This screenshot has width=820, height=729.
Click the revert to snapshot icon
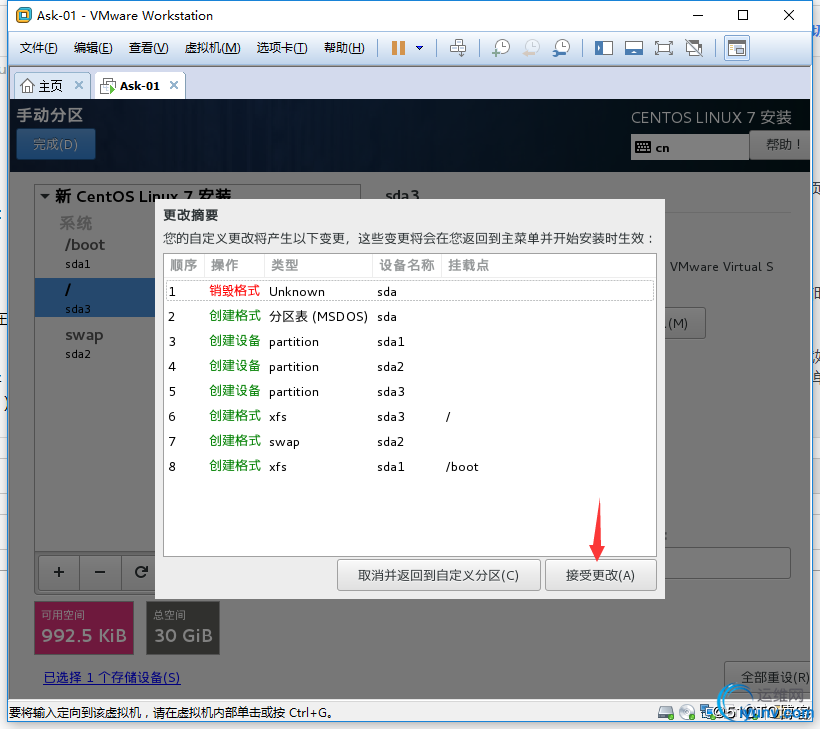(x=531, y=48)
